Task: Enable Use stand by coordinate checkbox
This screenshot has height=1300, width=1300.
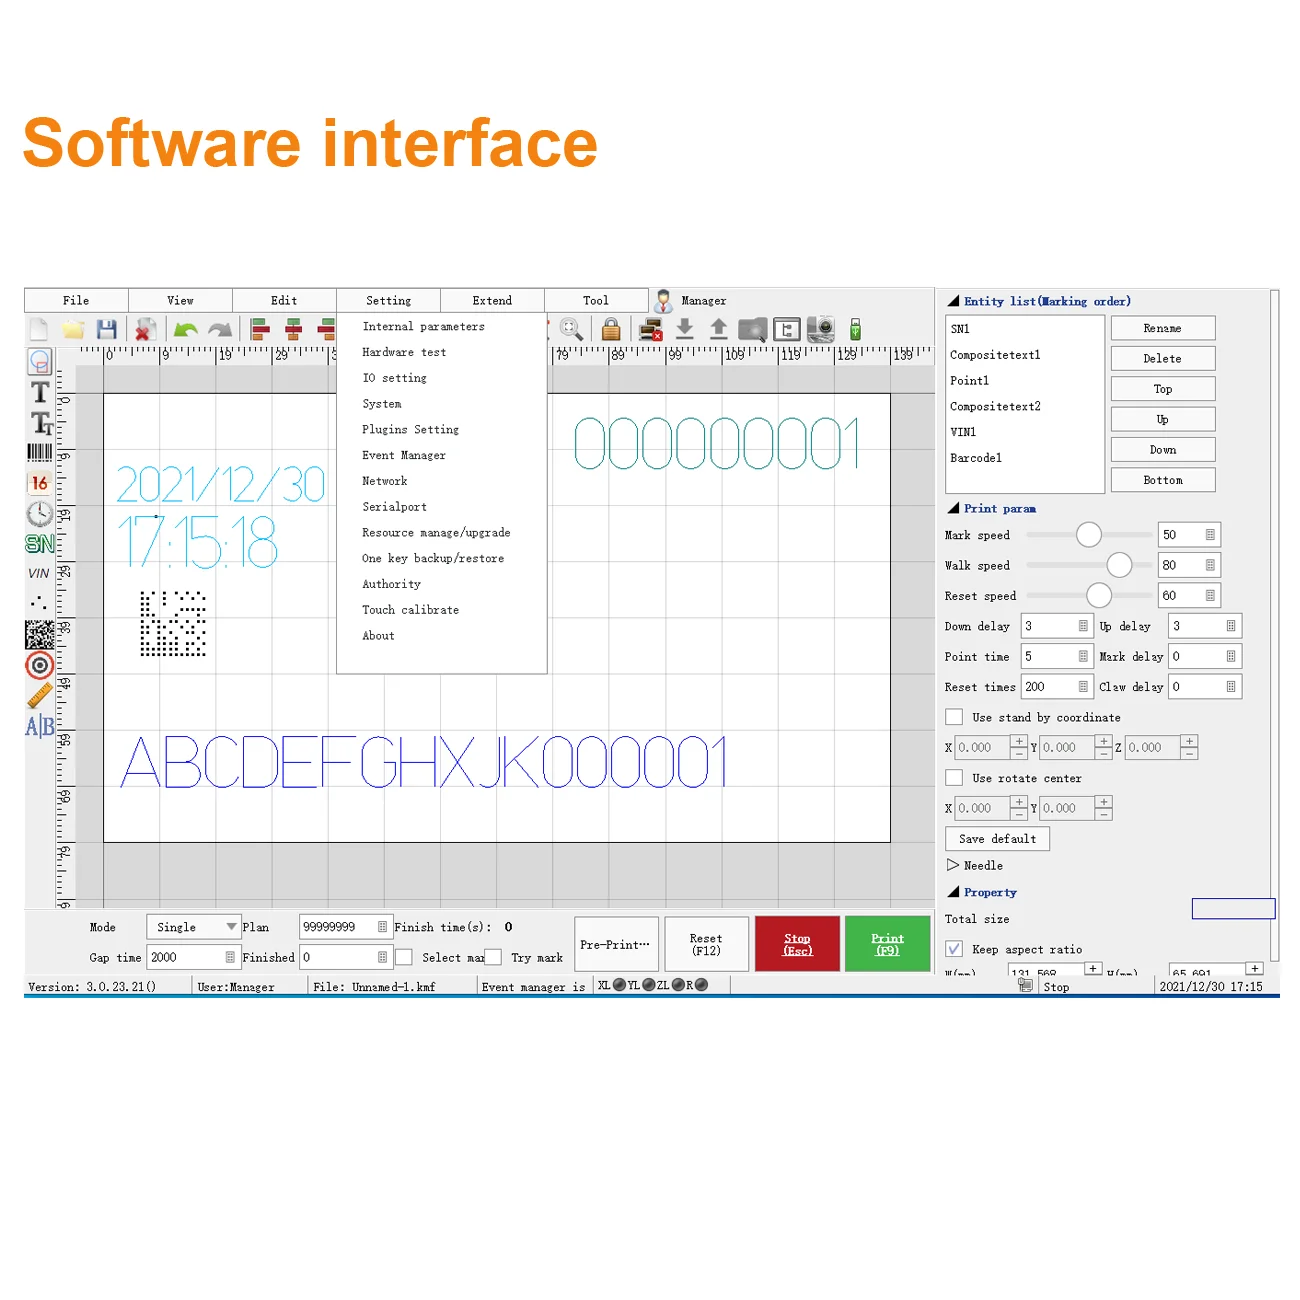Action: (954, 717)
